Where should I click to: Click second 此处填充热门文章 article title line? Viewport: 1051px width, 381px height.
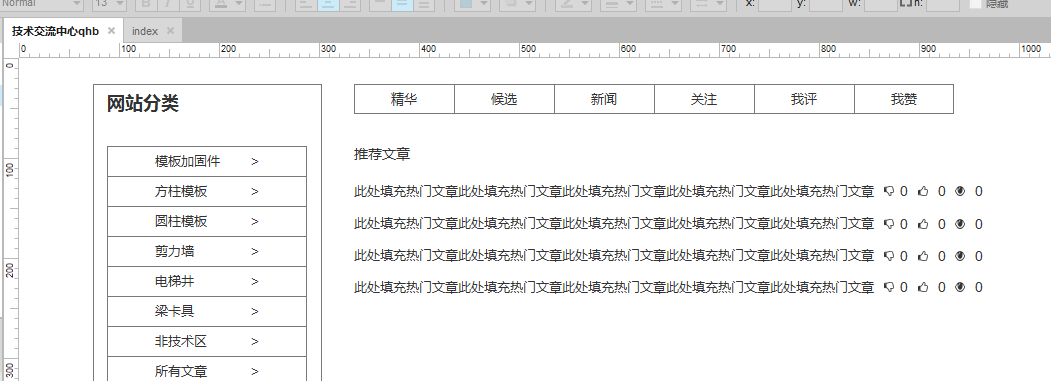pyautogui.click(x=614, y=224)
